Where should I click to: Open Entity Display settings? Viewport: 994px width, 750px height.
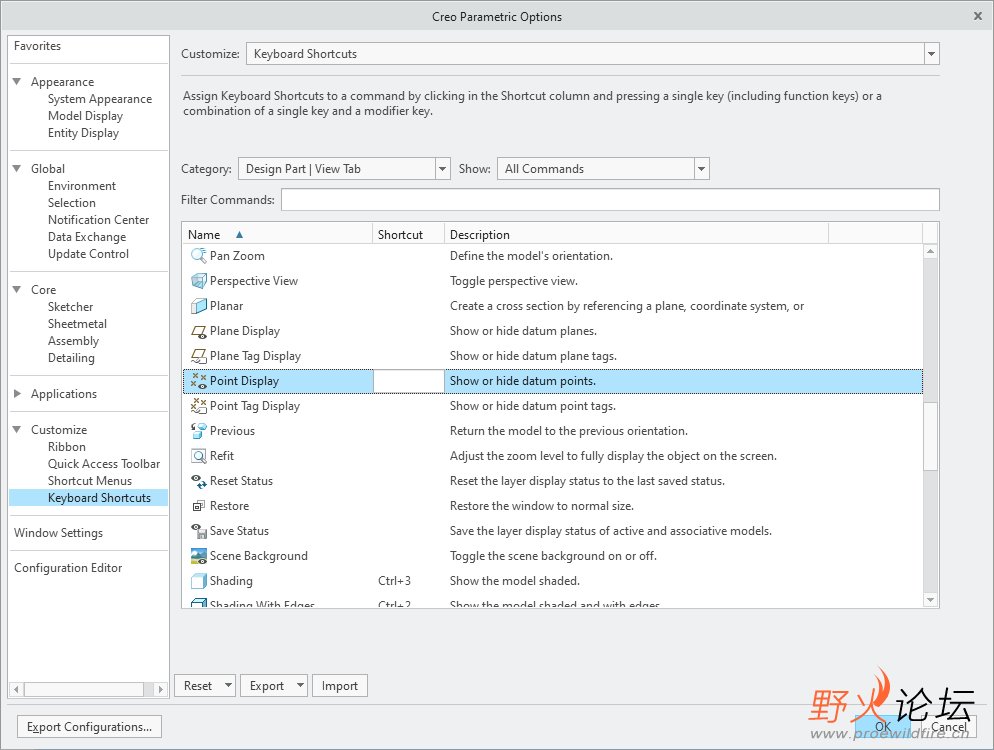(83, 133)
